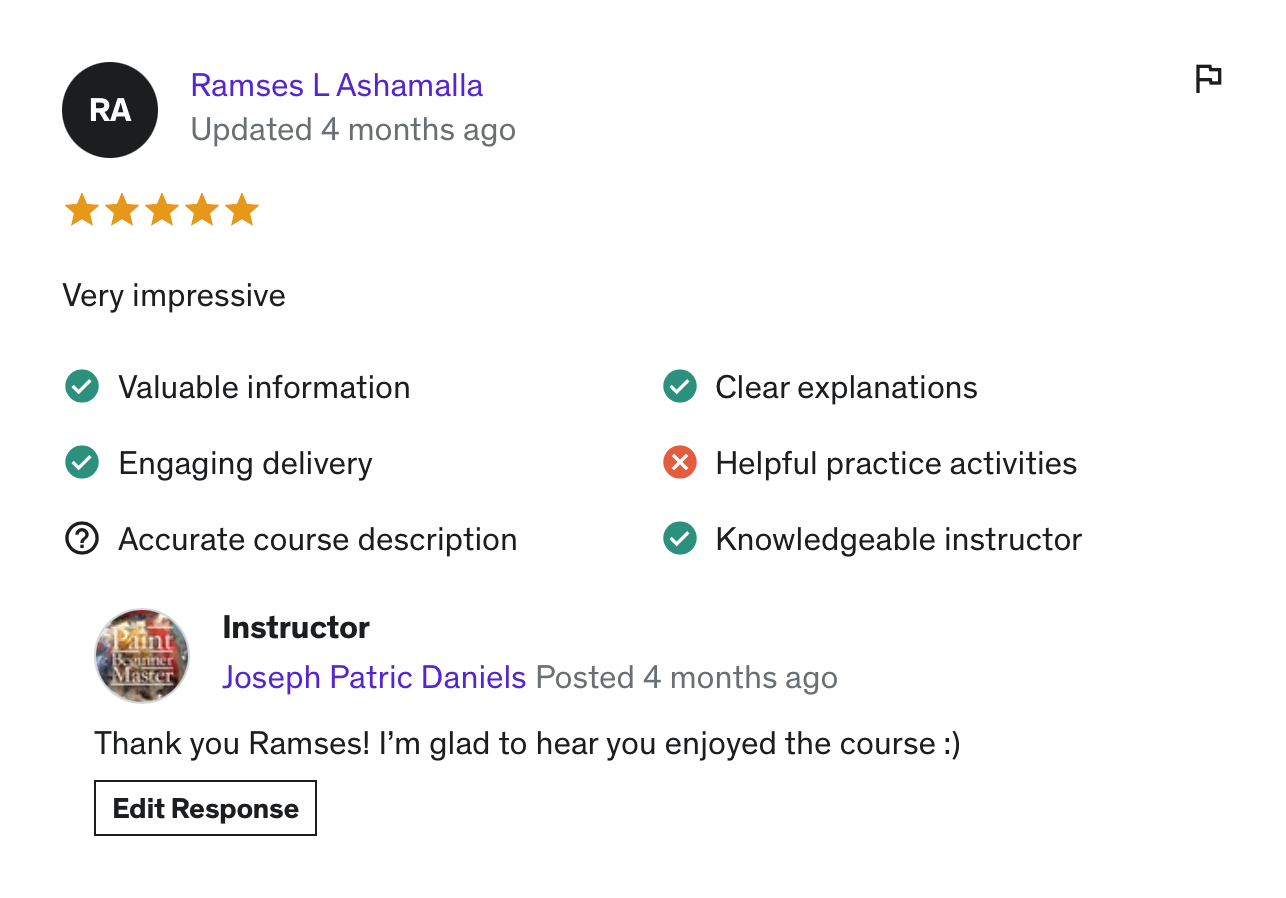Click the question mark beside Accurate course description
The image size is (1286, 898).
(x=81, y=539)
